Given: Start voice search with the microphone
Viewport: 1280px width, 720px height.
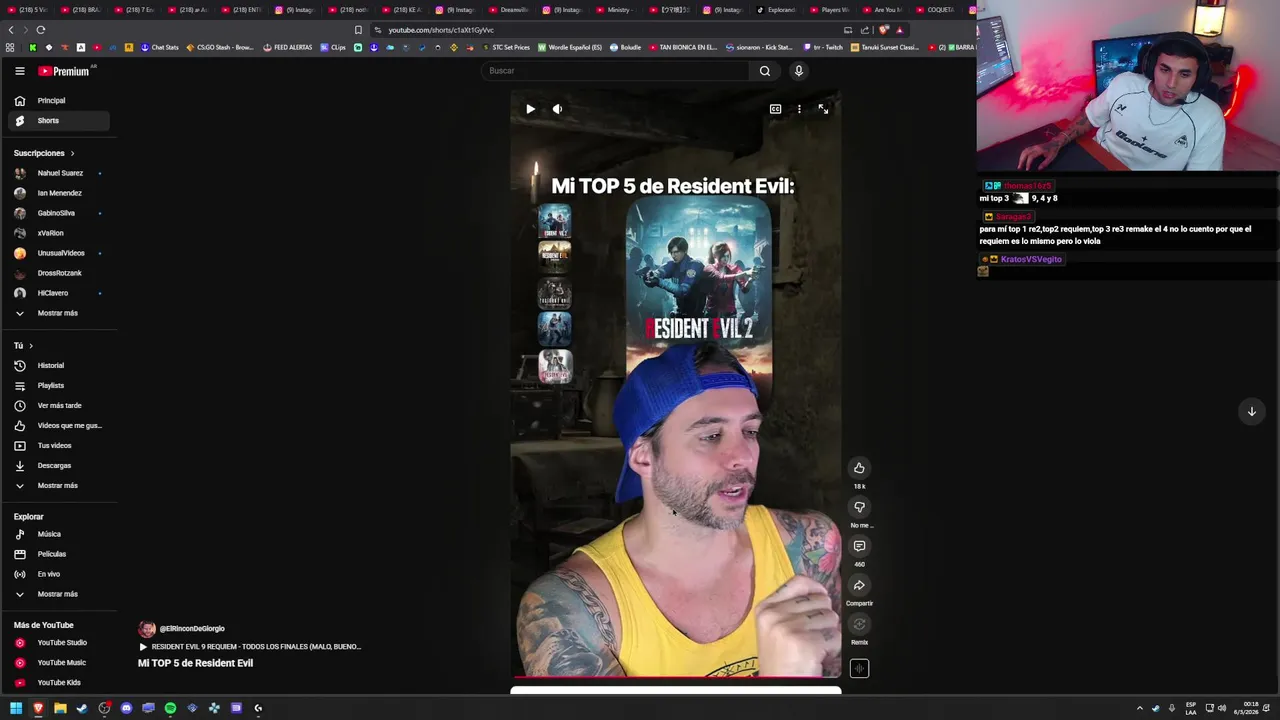Looking at the screenshot, I should [798, 71].
